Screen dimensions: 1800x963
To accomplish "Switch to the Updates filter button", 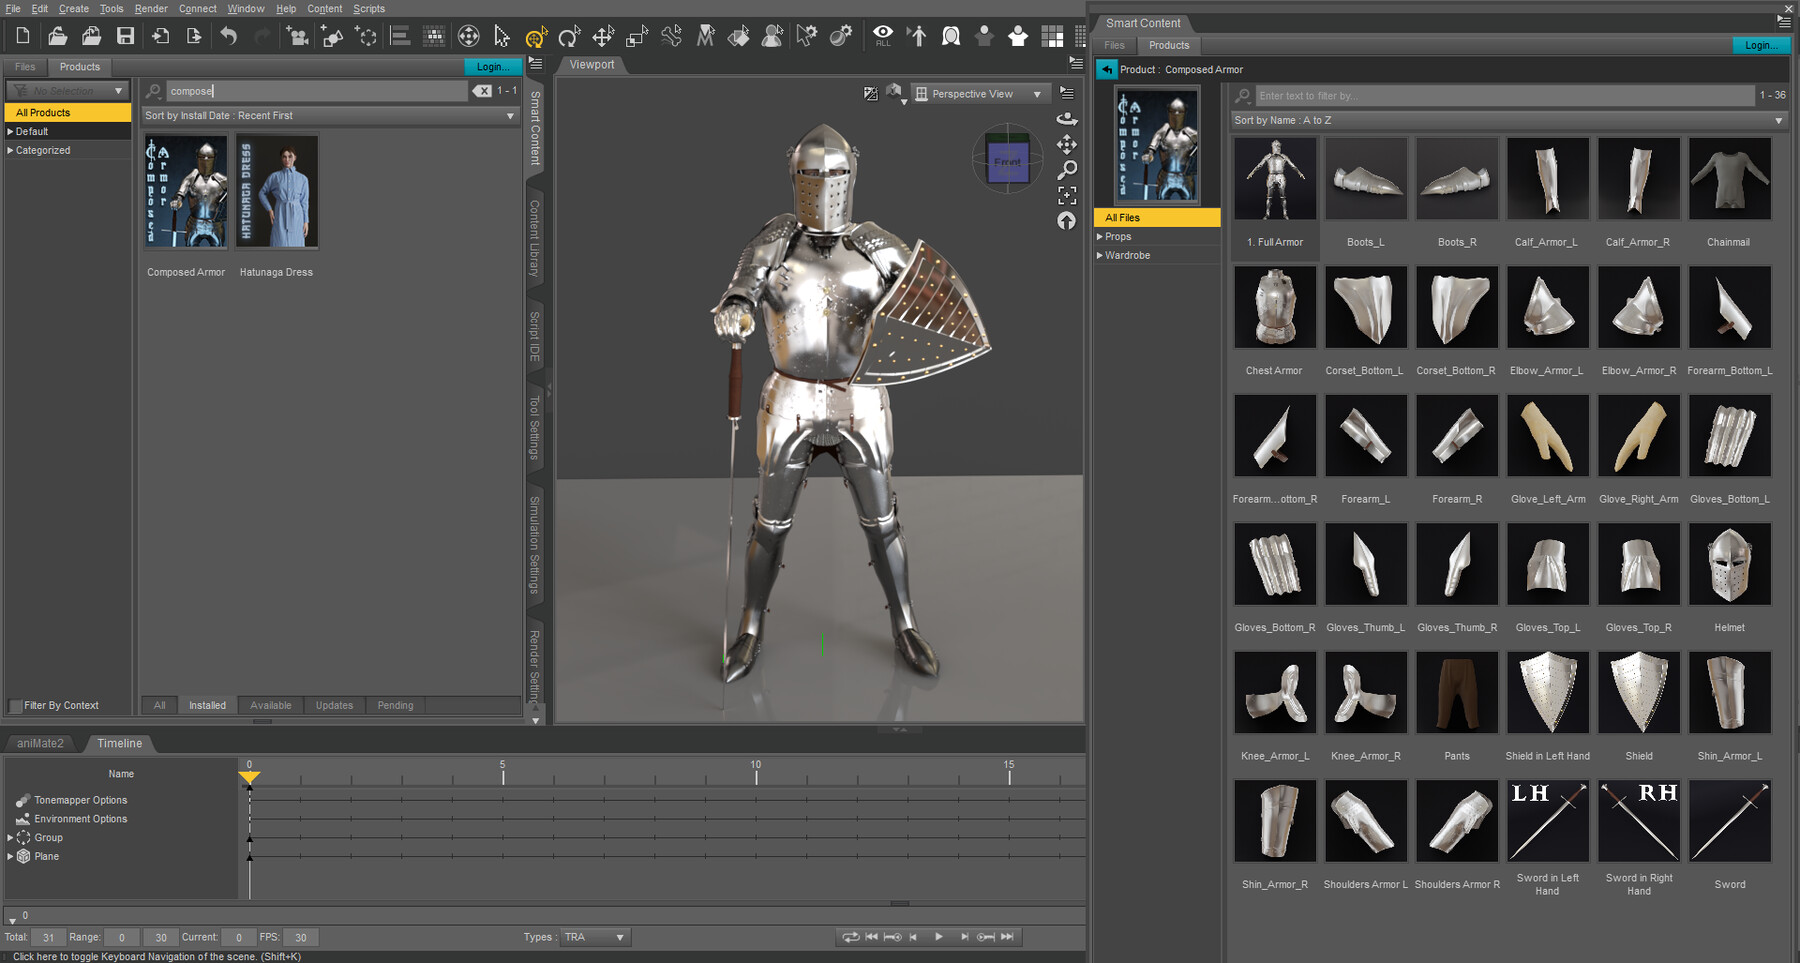I will [334, 705].
